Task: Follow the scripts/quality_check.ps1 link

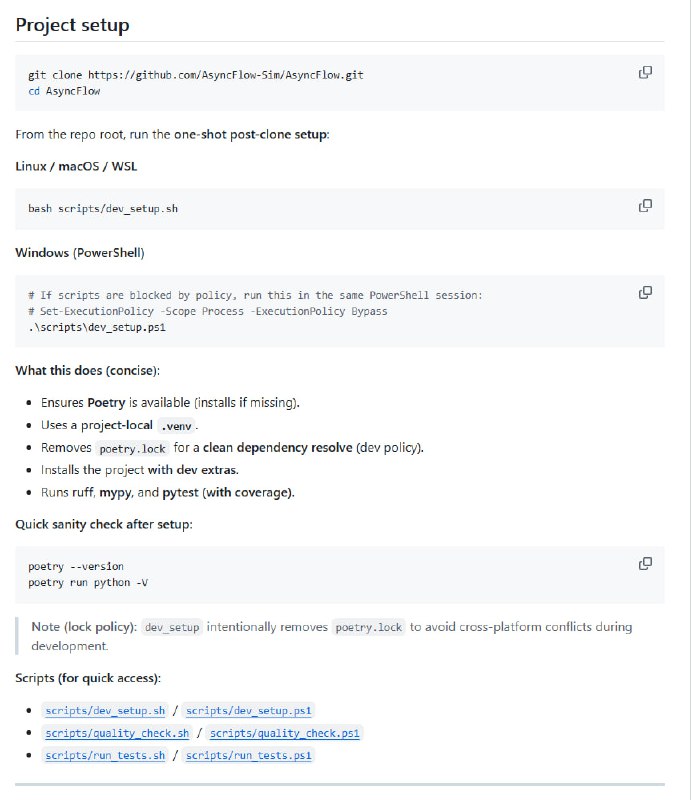Action: [285, 733]
